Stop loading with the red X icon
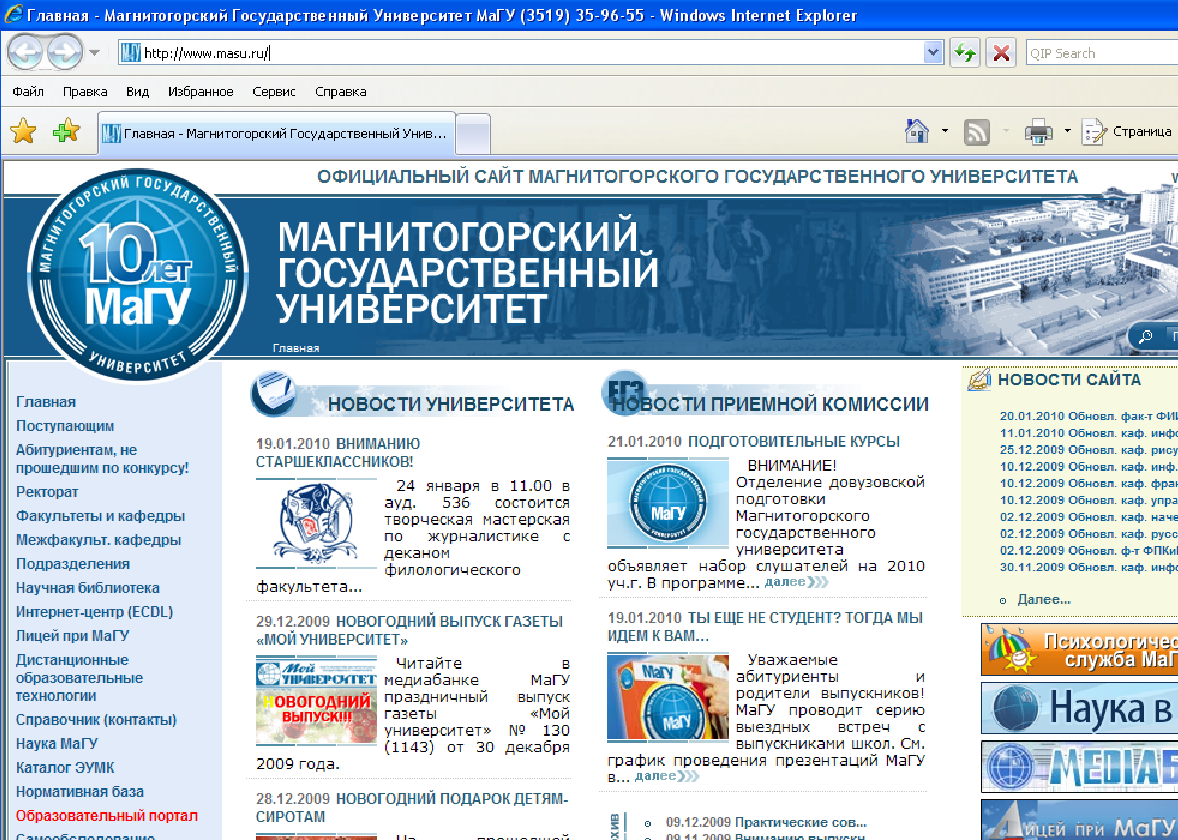Image resolution: width=1178 pixels, height=840 pixels. click(x=1001, y=53)
